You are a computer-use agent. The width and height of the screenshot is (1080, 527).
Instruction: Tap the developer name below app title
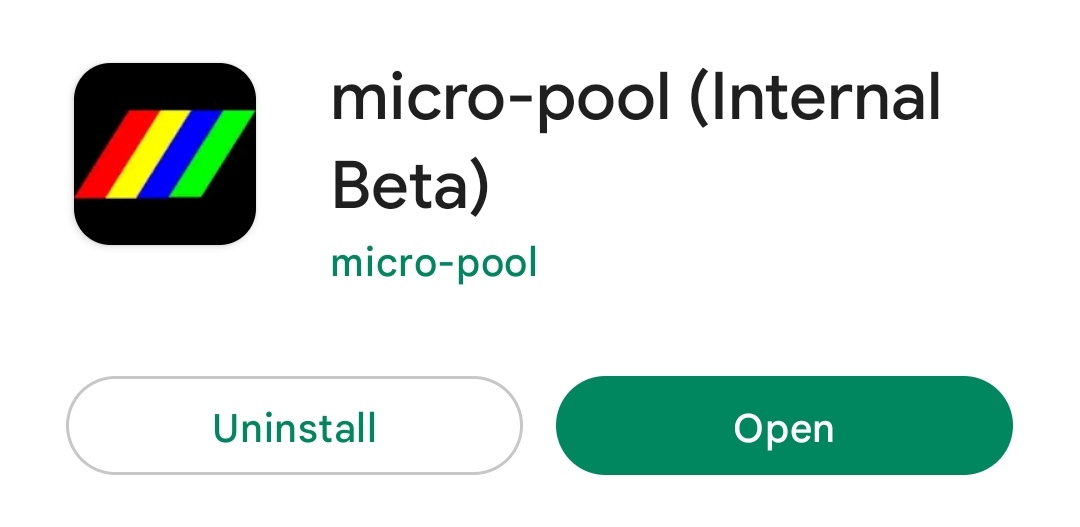click(434, 263)
